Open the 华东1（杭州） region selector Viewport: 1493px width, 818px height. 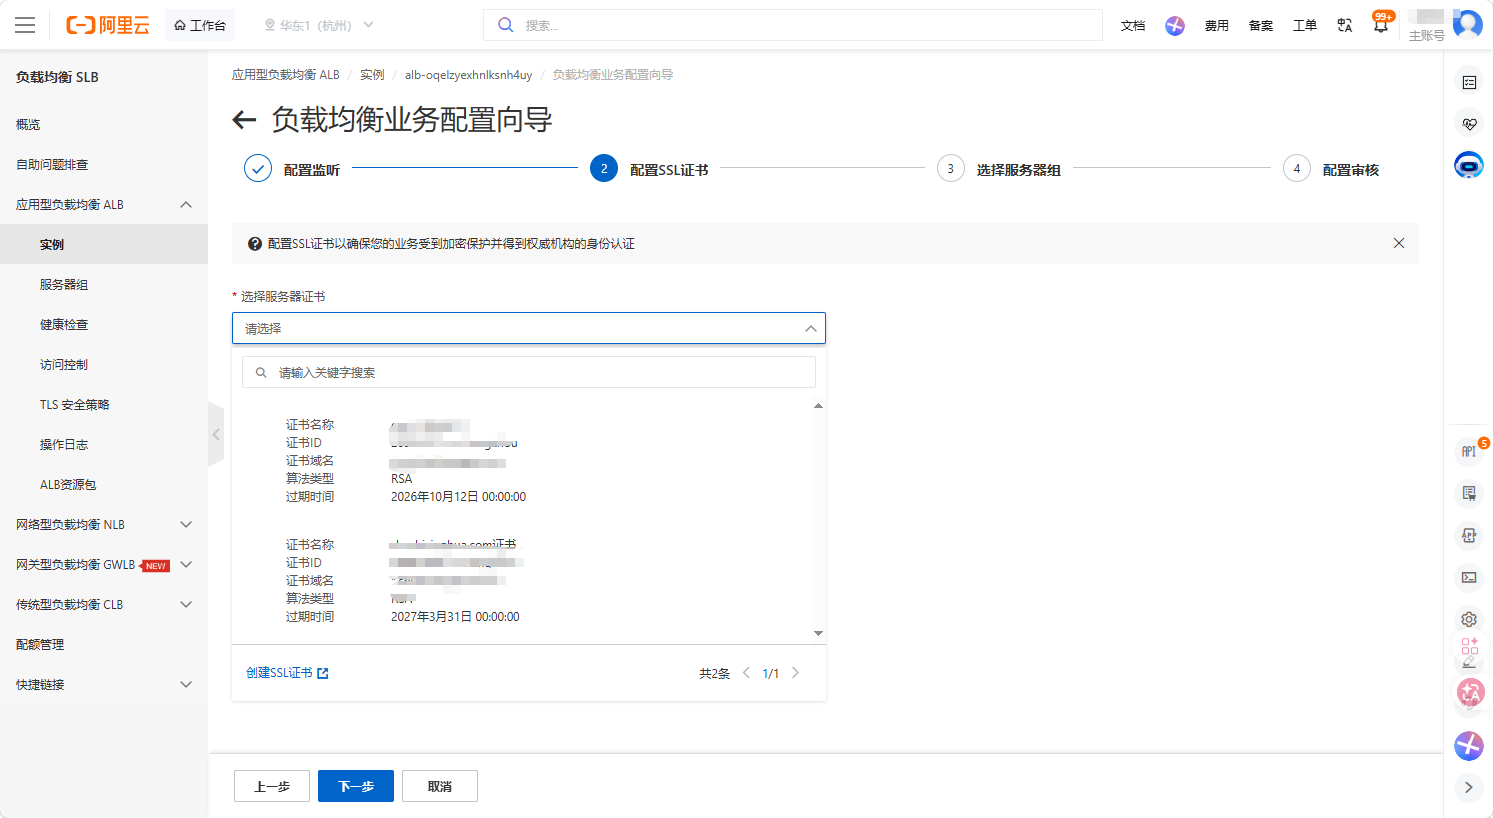tap(318, 25)
